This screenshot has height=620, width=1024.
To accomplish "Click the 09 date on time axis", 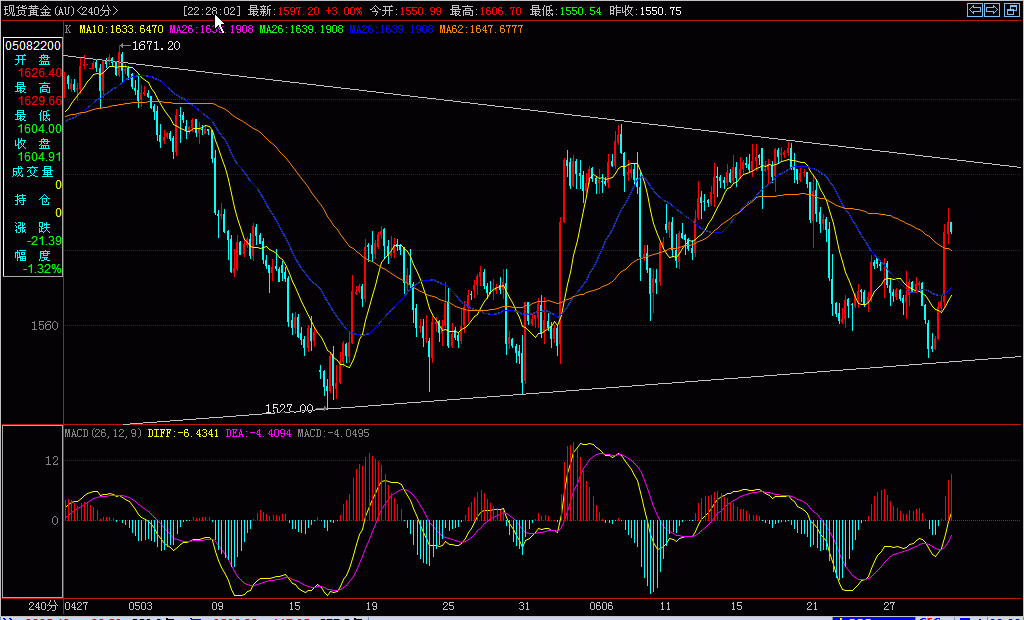I will 217,605.
